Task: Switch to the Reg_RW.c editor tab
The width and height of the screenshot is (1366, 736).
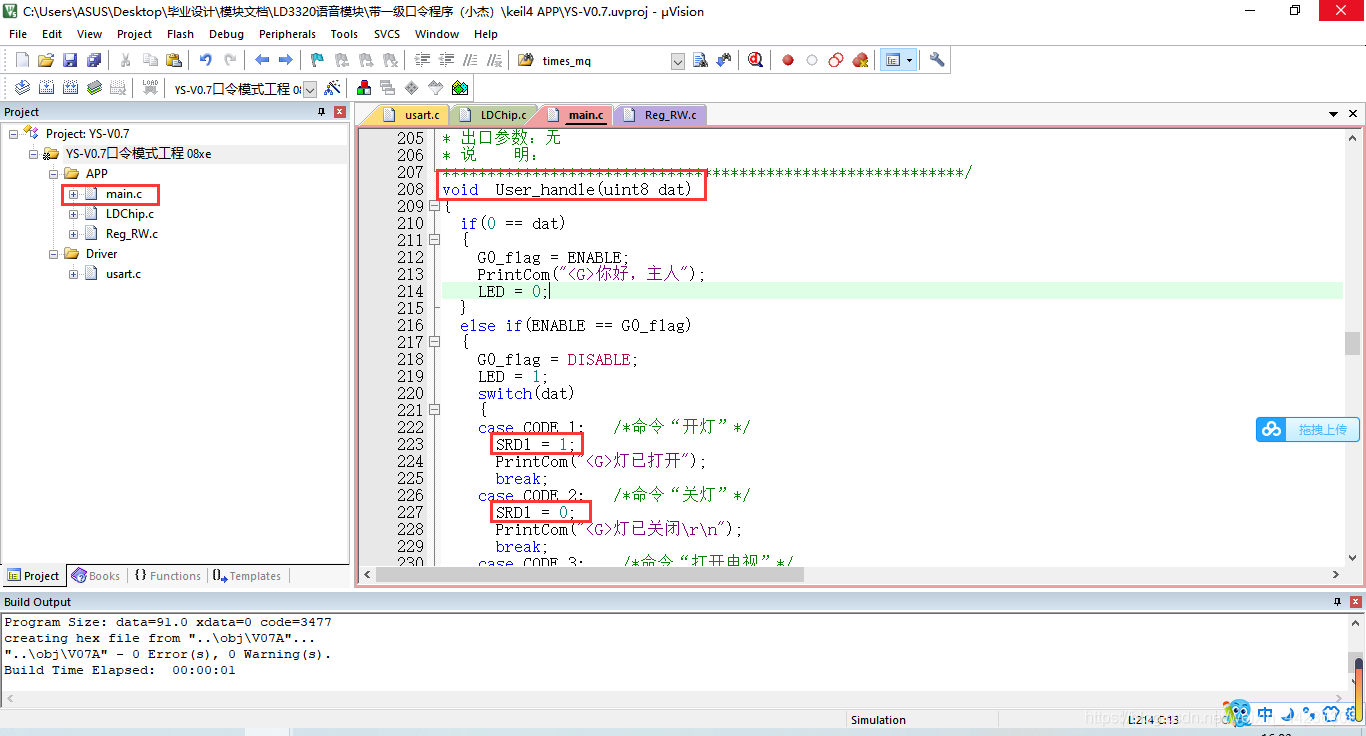Action: [x=660, y=115]
